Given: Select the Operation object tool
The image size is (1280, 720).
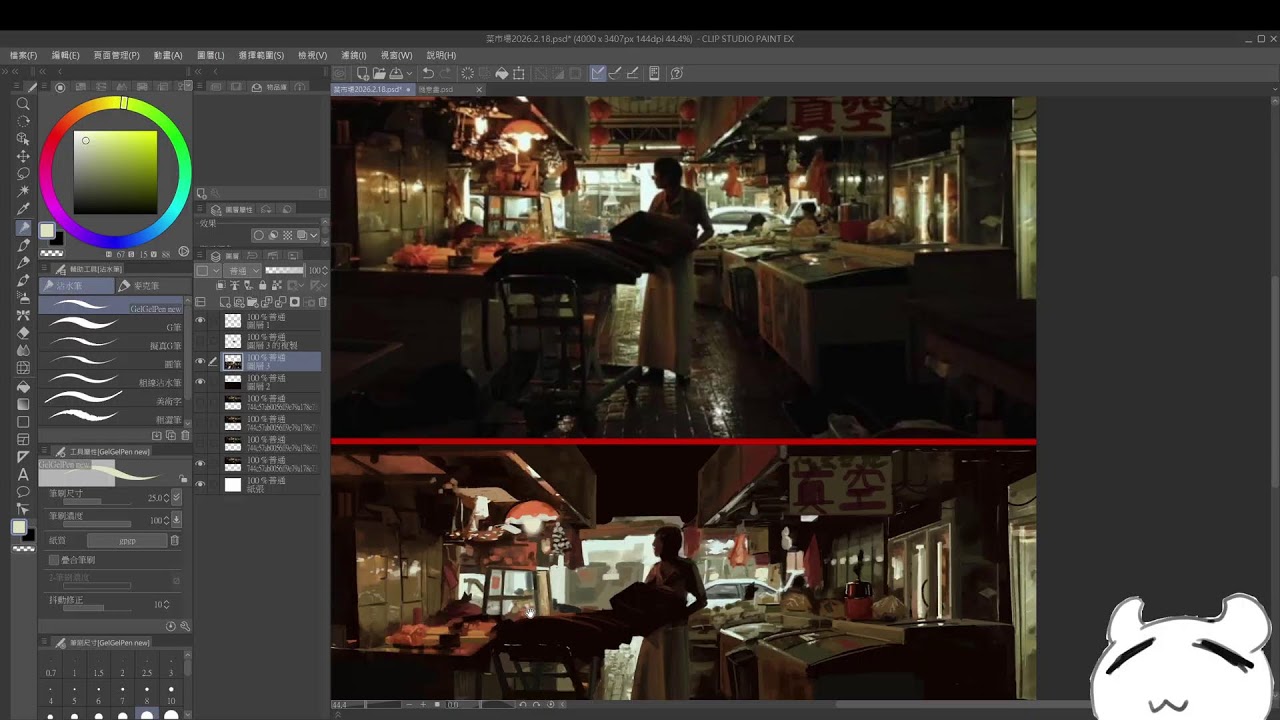Looking at the screenshot, I should pos(23,139).
